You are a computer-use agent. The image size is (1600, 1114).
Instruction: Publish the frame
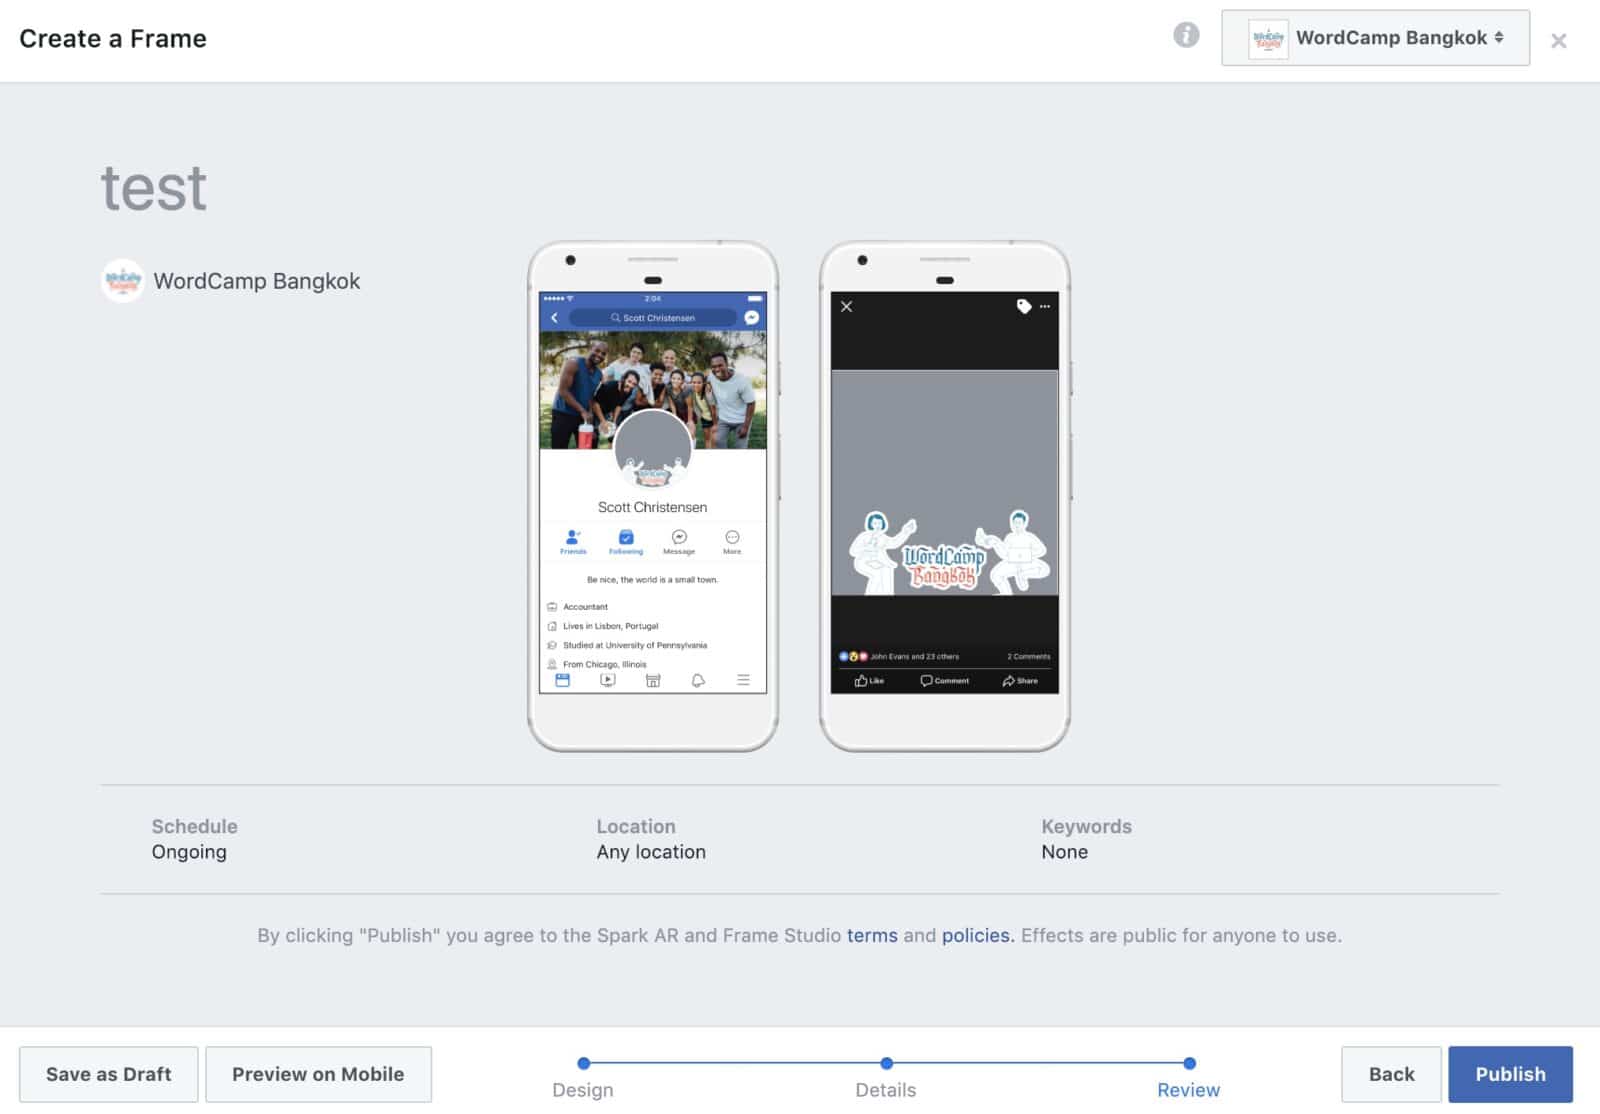(x=1510, y=1074)
